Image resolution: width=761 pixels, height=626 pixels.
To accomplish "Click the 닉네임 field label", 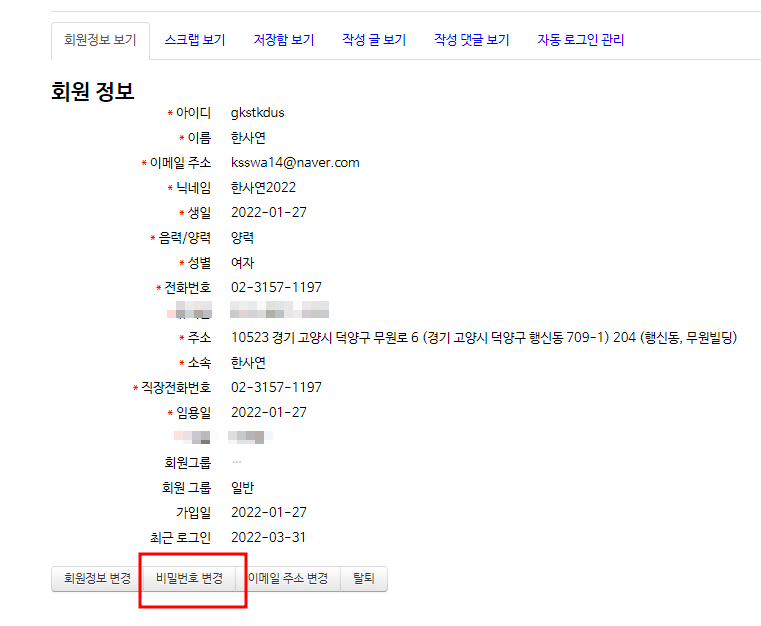I will pyautogui.click(x=193, y=188).
